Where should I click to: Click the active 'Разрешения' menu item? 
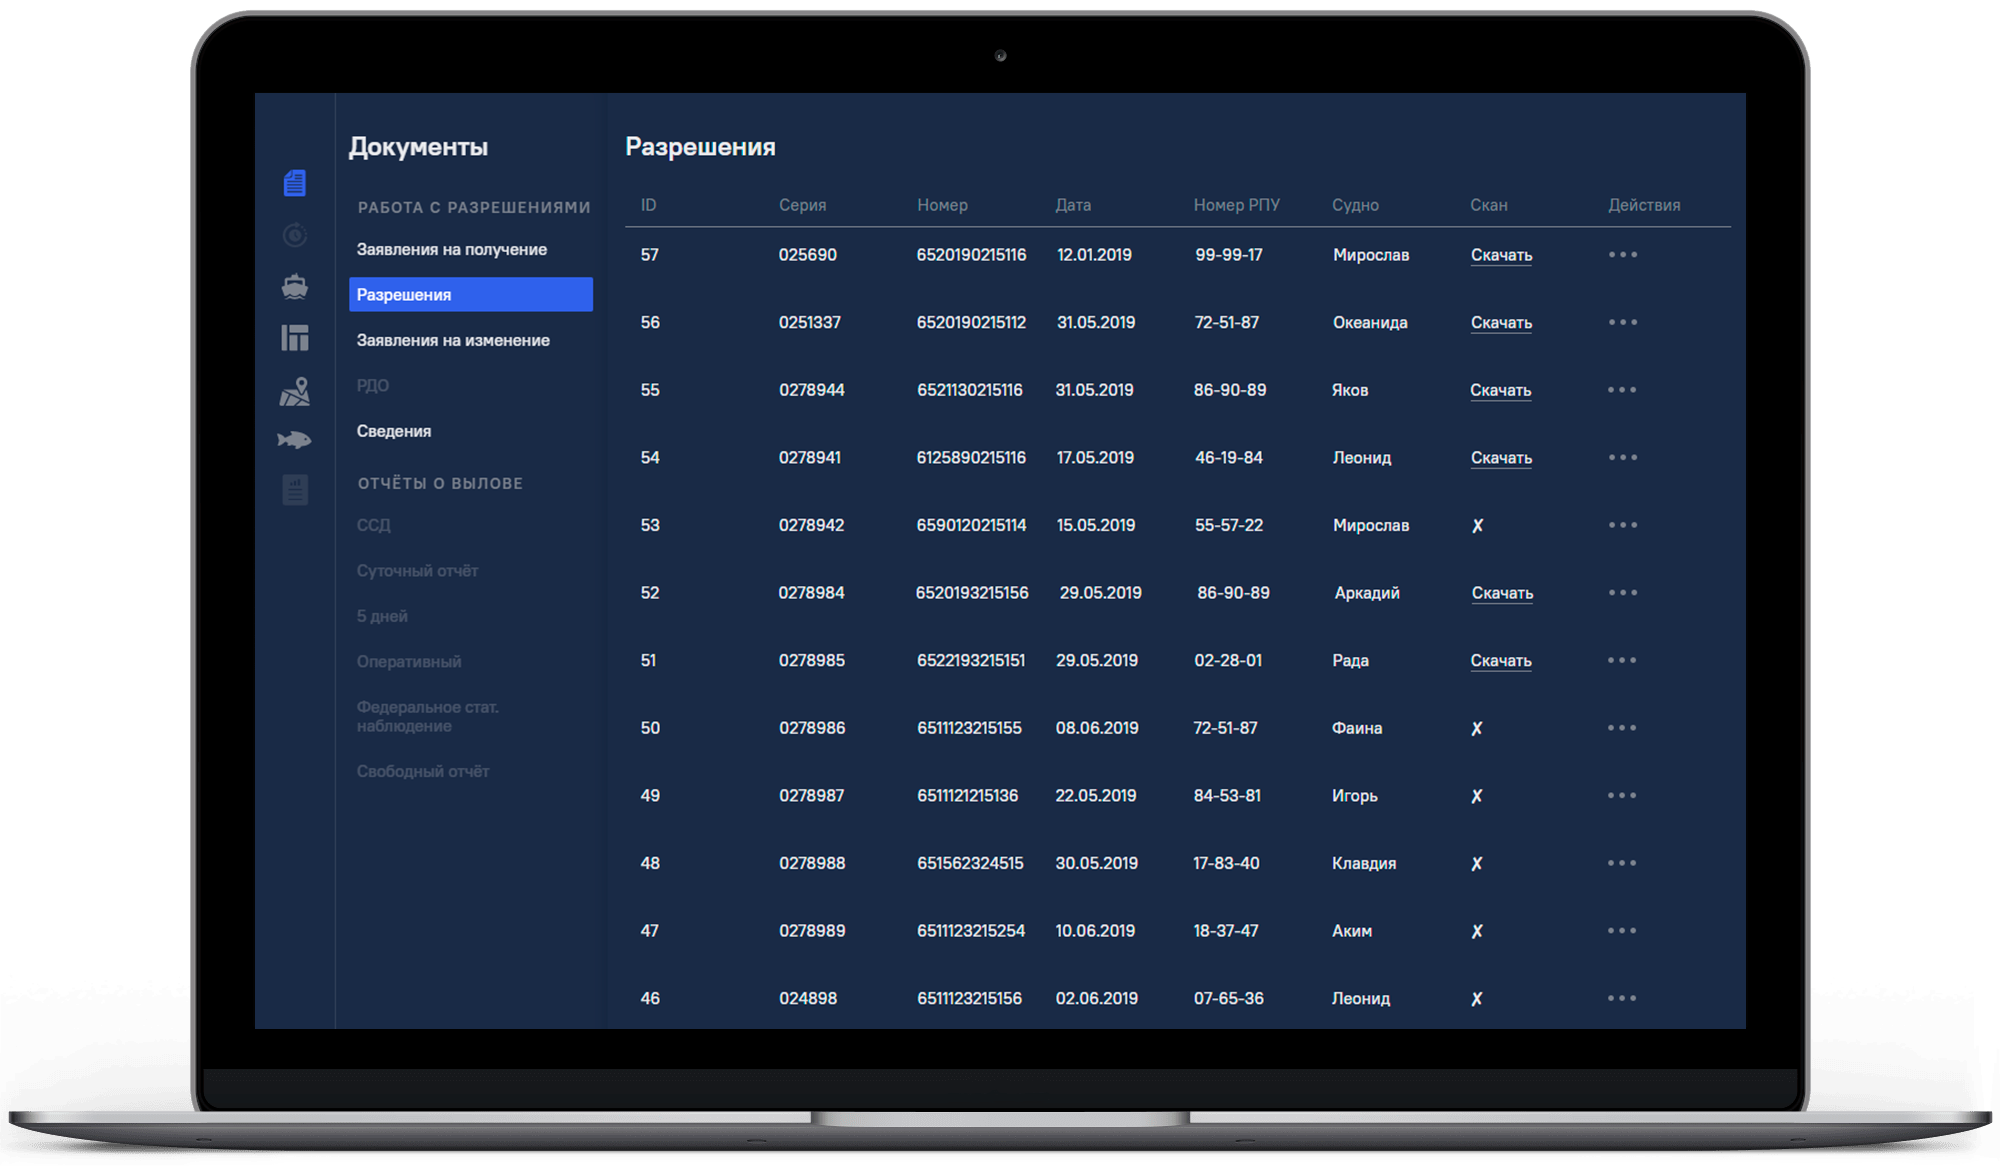[x=470, y=294]
